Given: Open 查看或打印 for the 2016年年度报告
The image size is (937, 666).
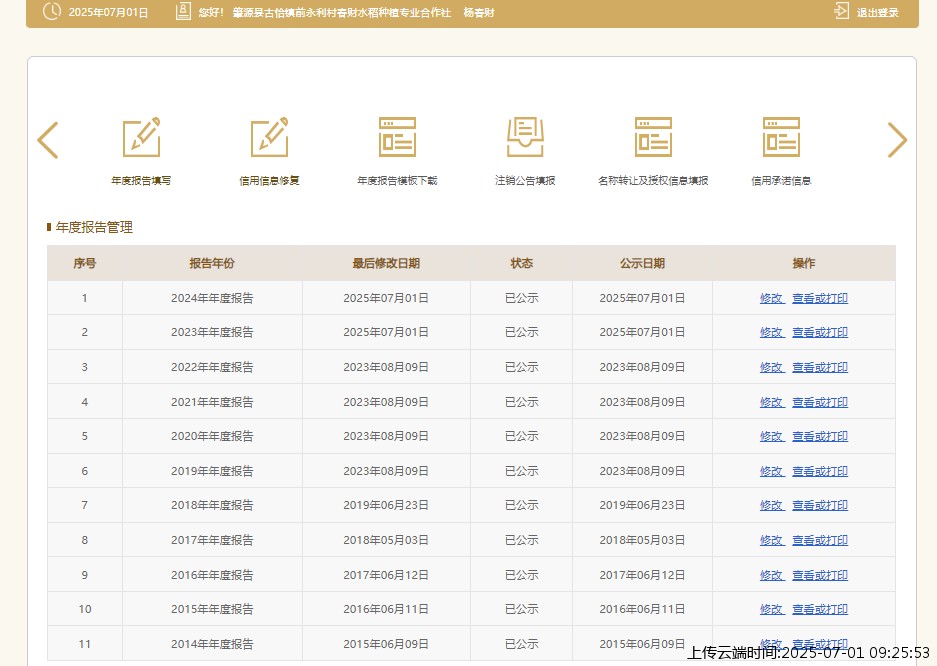Looking at the screenshot, I should 820,575.
